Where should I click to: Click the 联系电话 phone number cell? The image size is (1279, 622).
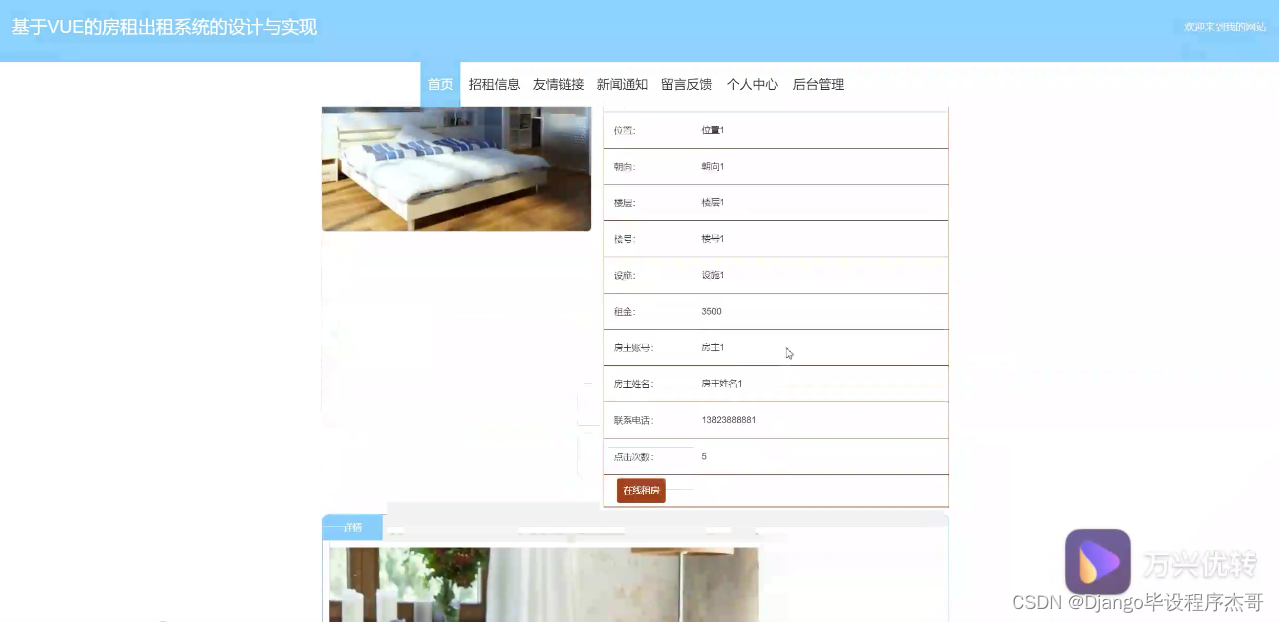point(728,419)
